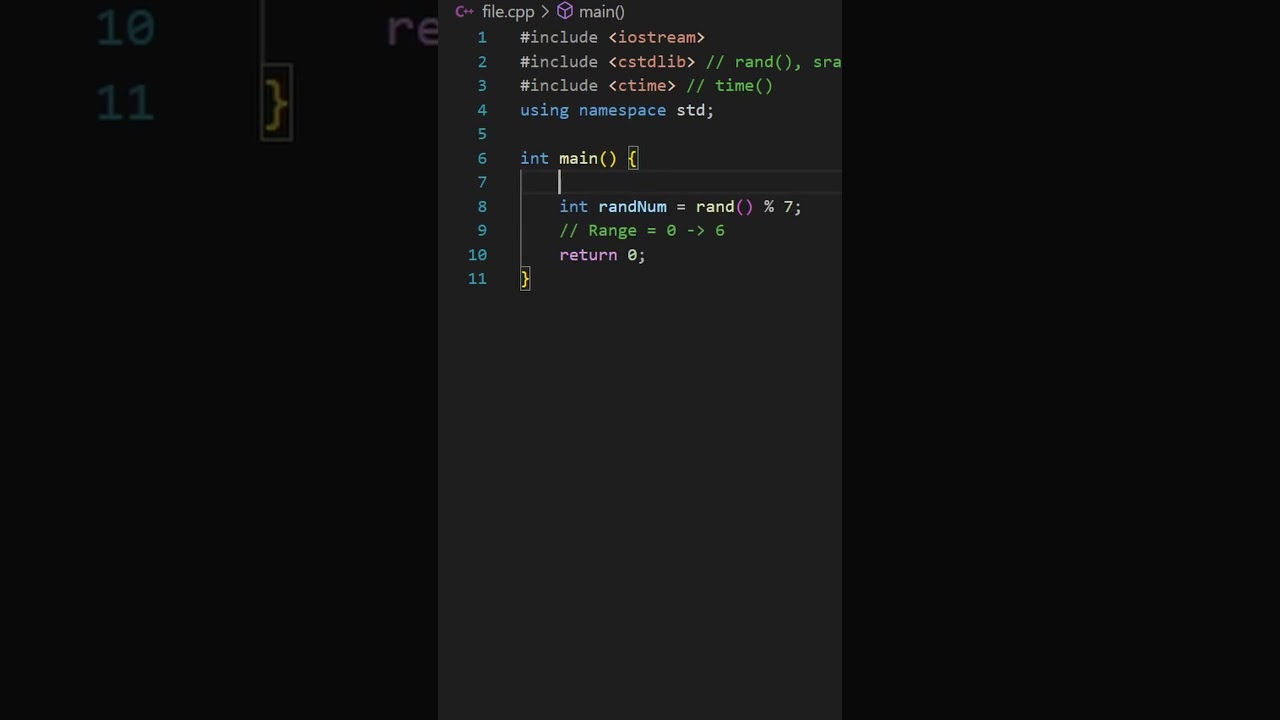Viewport: 1280px width, 720px height.
Task: Click the 'using' keyword on line 4
Action: [x=544, y=110]
